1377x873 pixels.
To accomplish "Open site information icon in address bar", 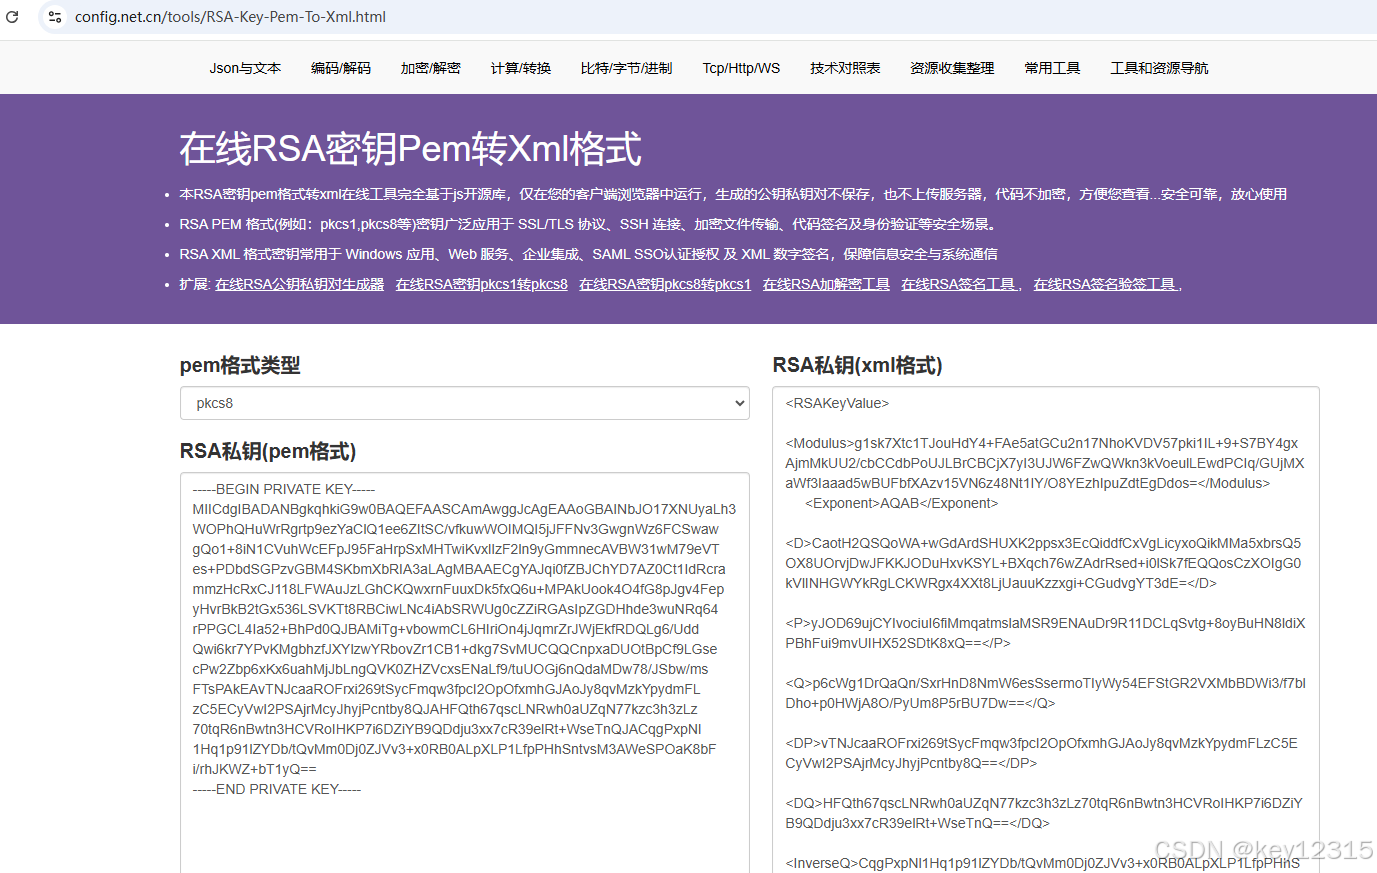I will [x=55, y=16].
